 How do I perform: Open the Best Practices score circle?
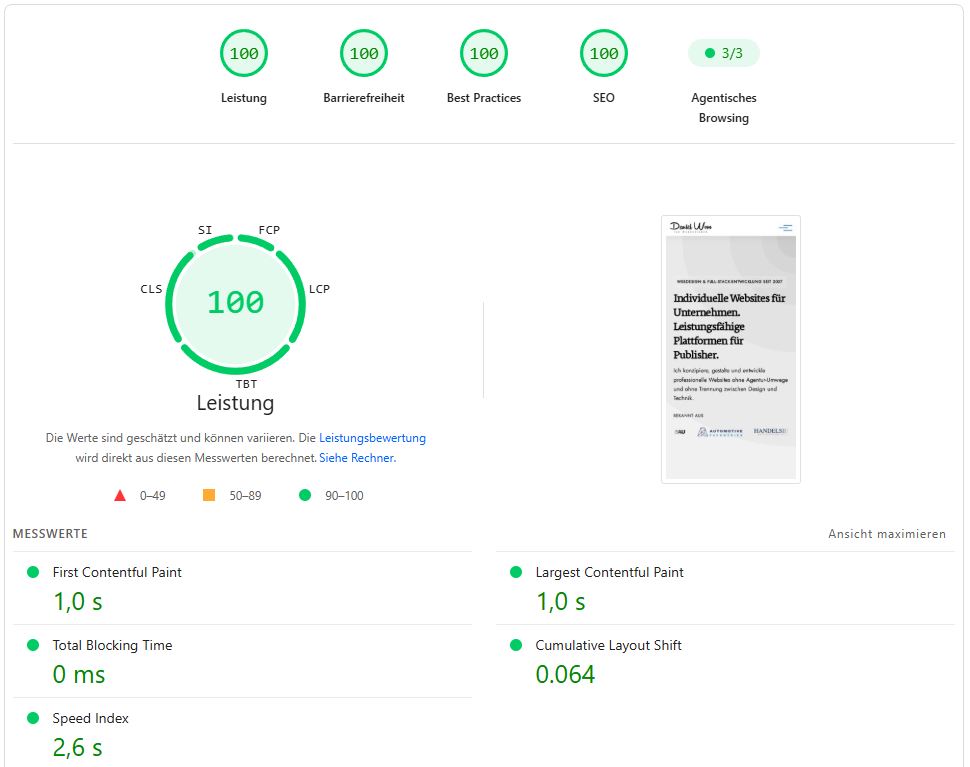coord(484,53)
